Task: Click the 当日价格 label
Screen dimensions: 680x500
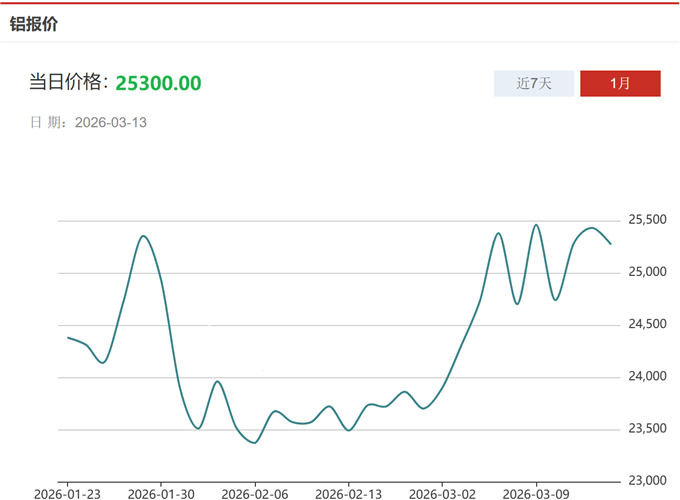Action: (69, 83)
